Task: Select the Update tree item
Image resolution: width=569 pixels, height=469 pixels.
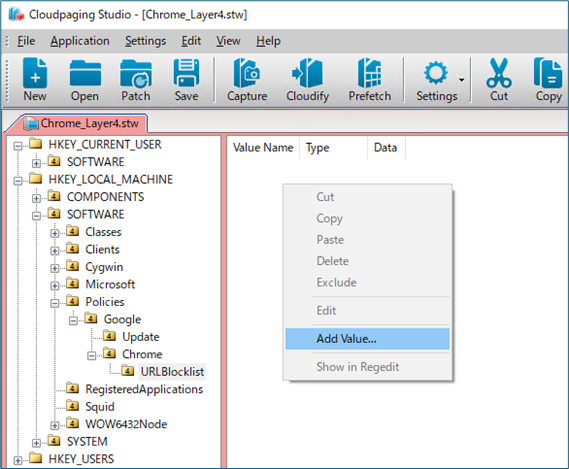Action: [141, 337]
